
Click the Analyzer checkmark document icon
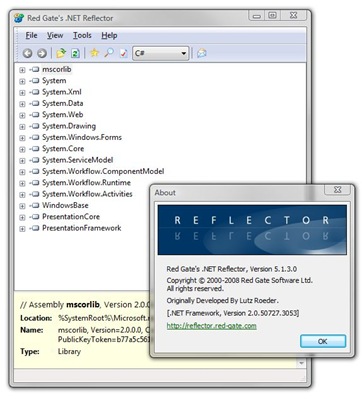pos(123,53)
